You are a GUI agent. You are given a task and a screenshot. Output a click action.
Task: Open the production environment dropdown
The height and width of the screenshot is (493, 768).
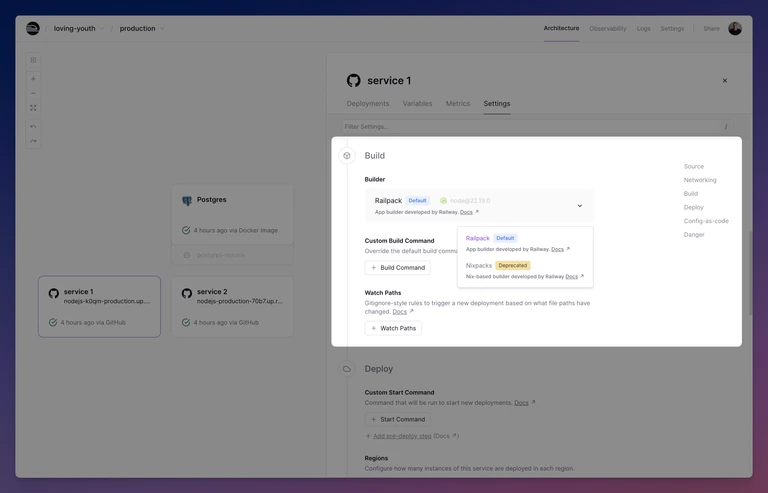click(142, 28)
